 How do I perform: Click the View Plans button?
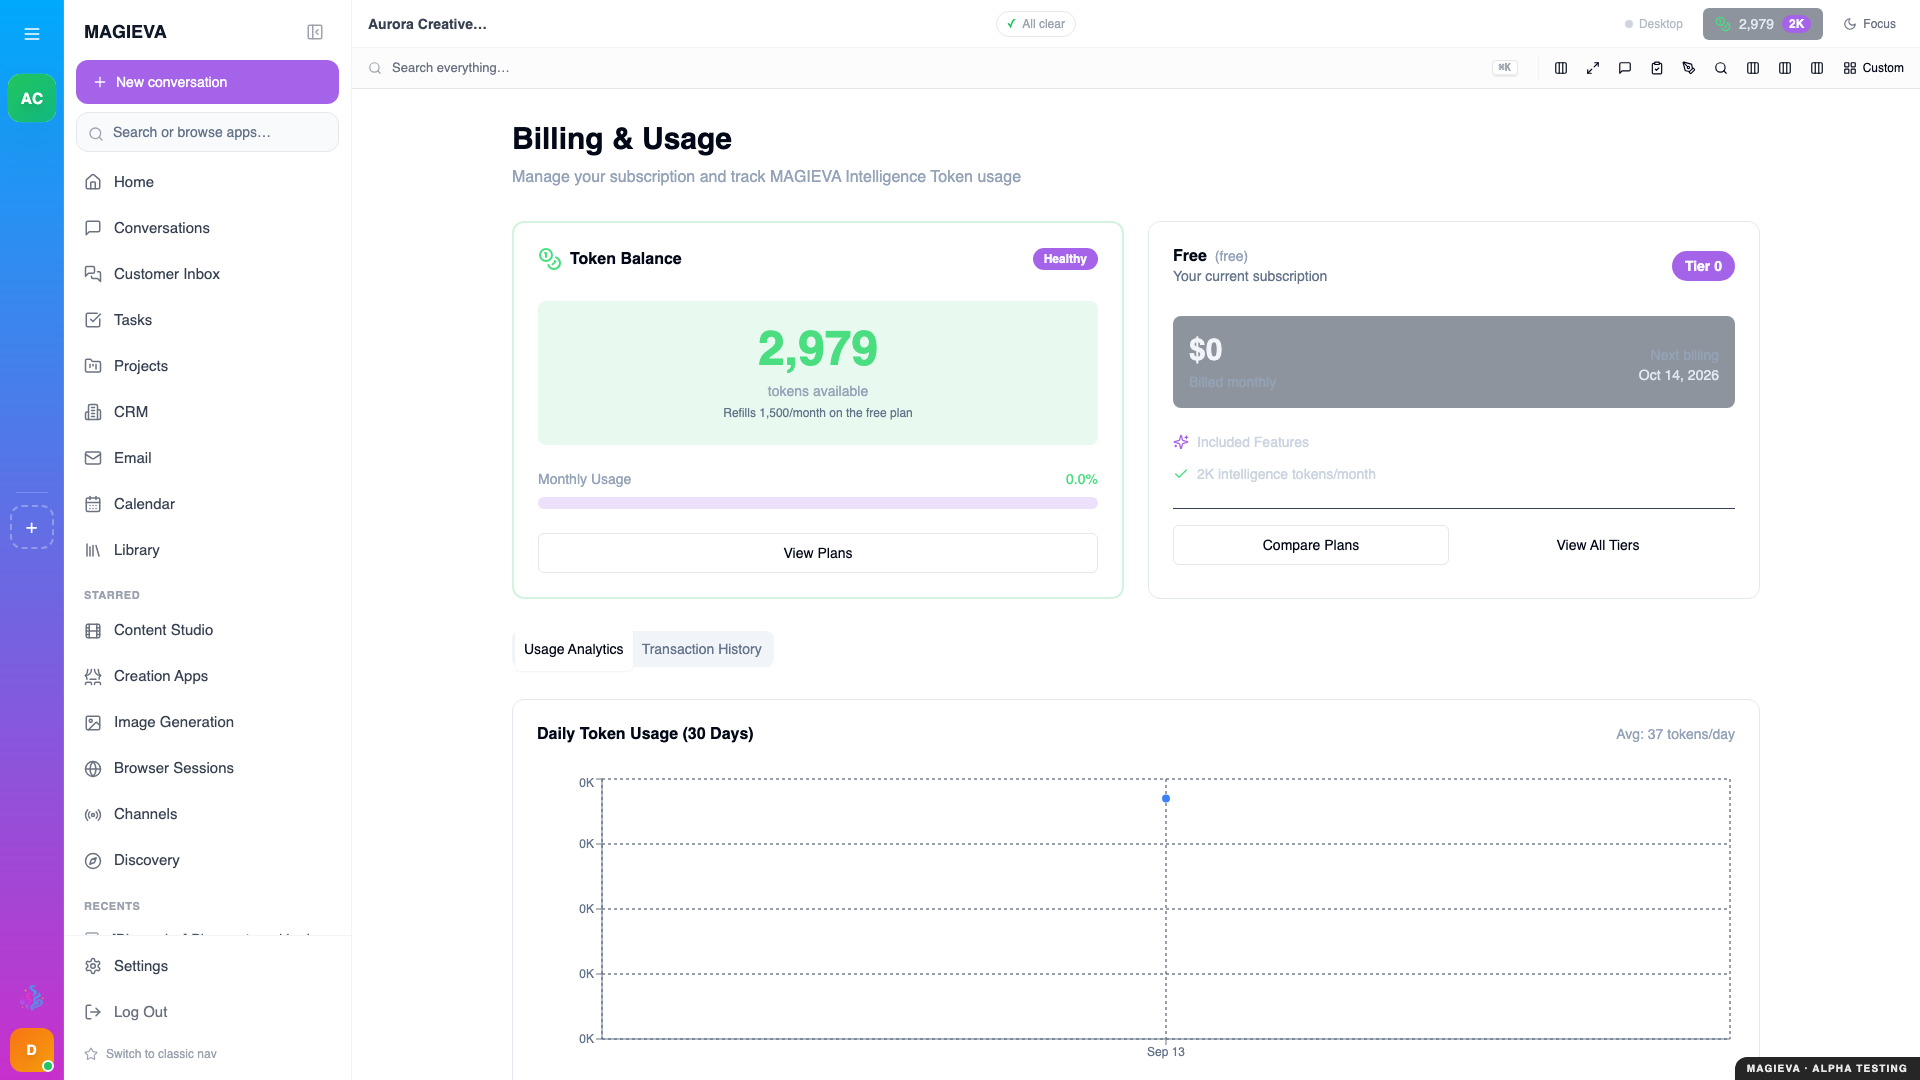[818, 553]
